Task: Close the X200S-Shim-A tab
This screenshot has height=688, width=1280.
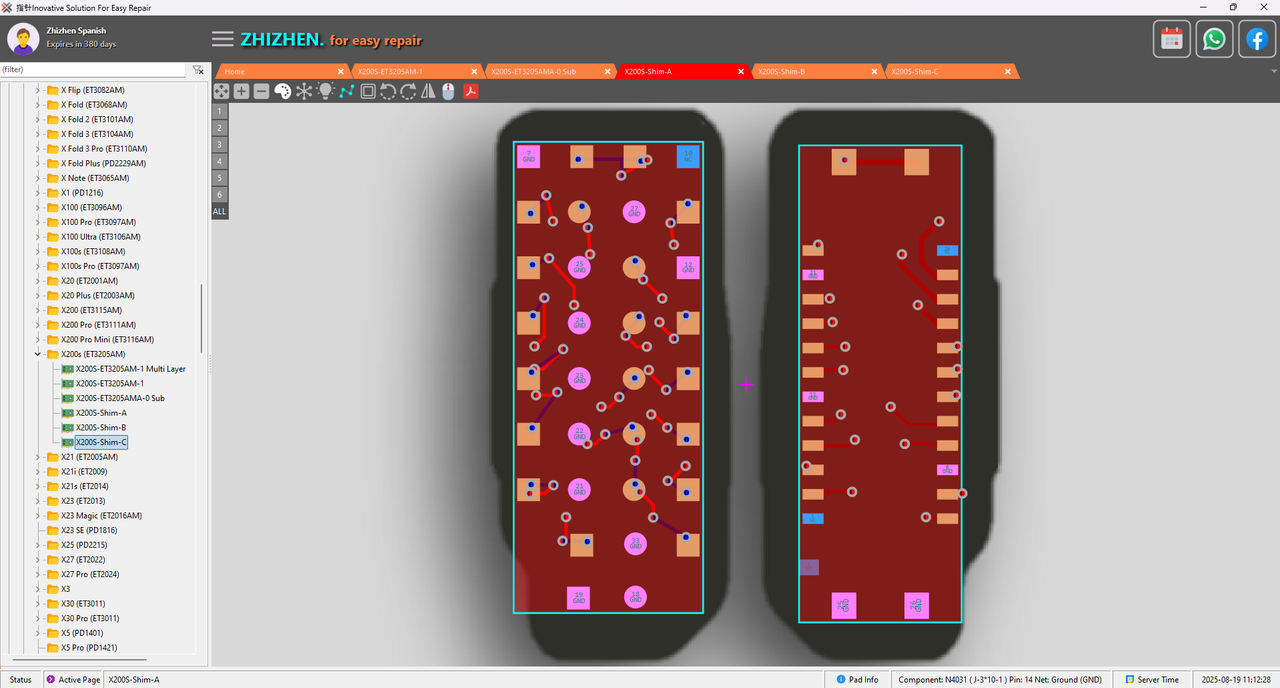Action: point(741,72)
